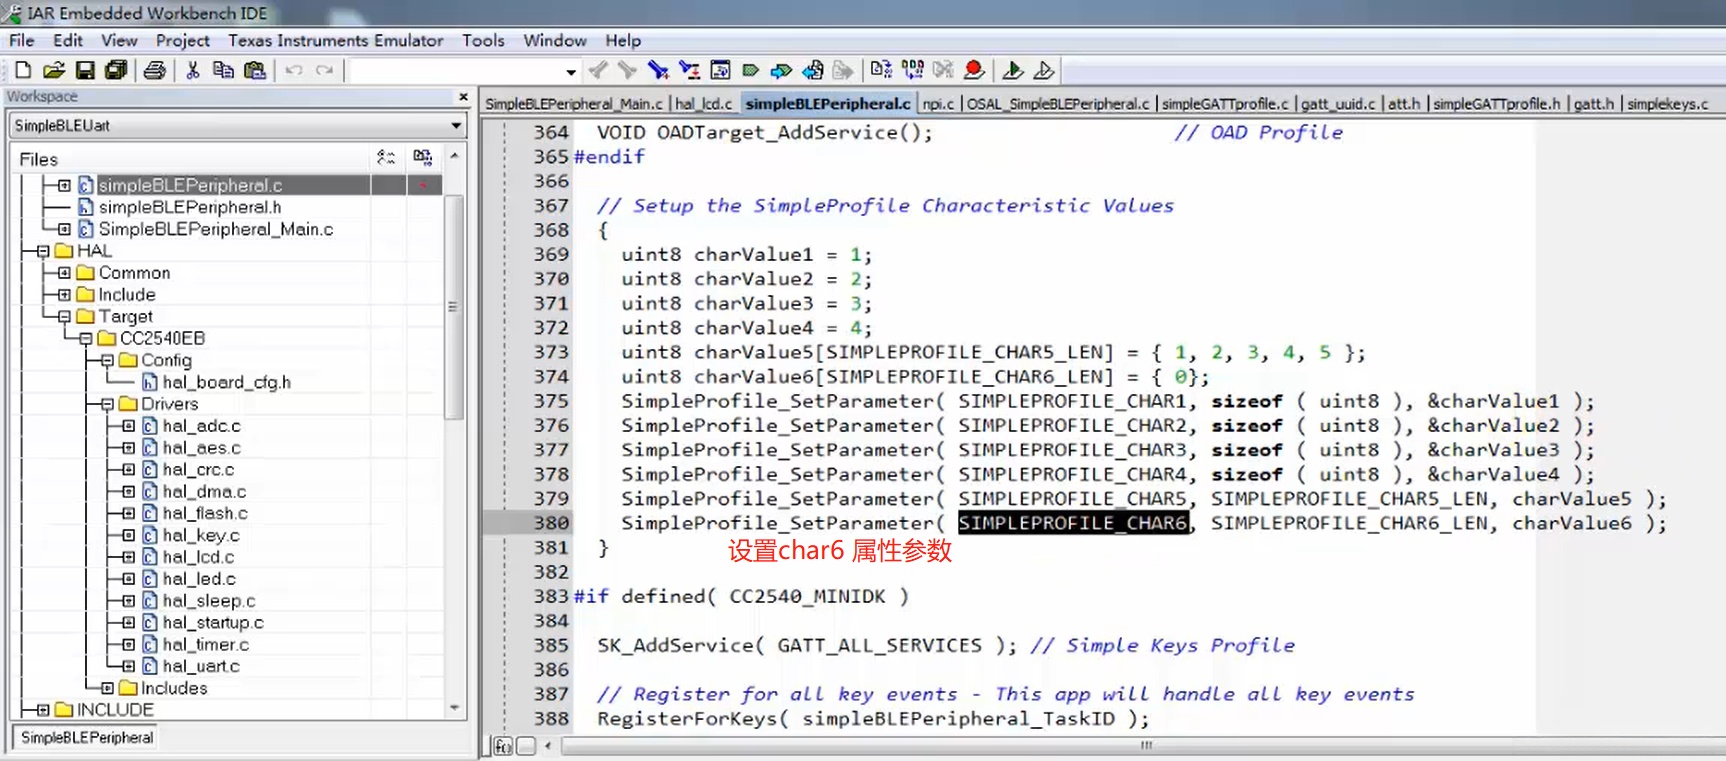Click the Save All icon

[116, 70]
